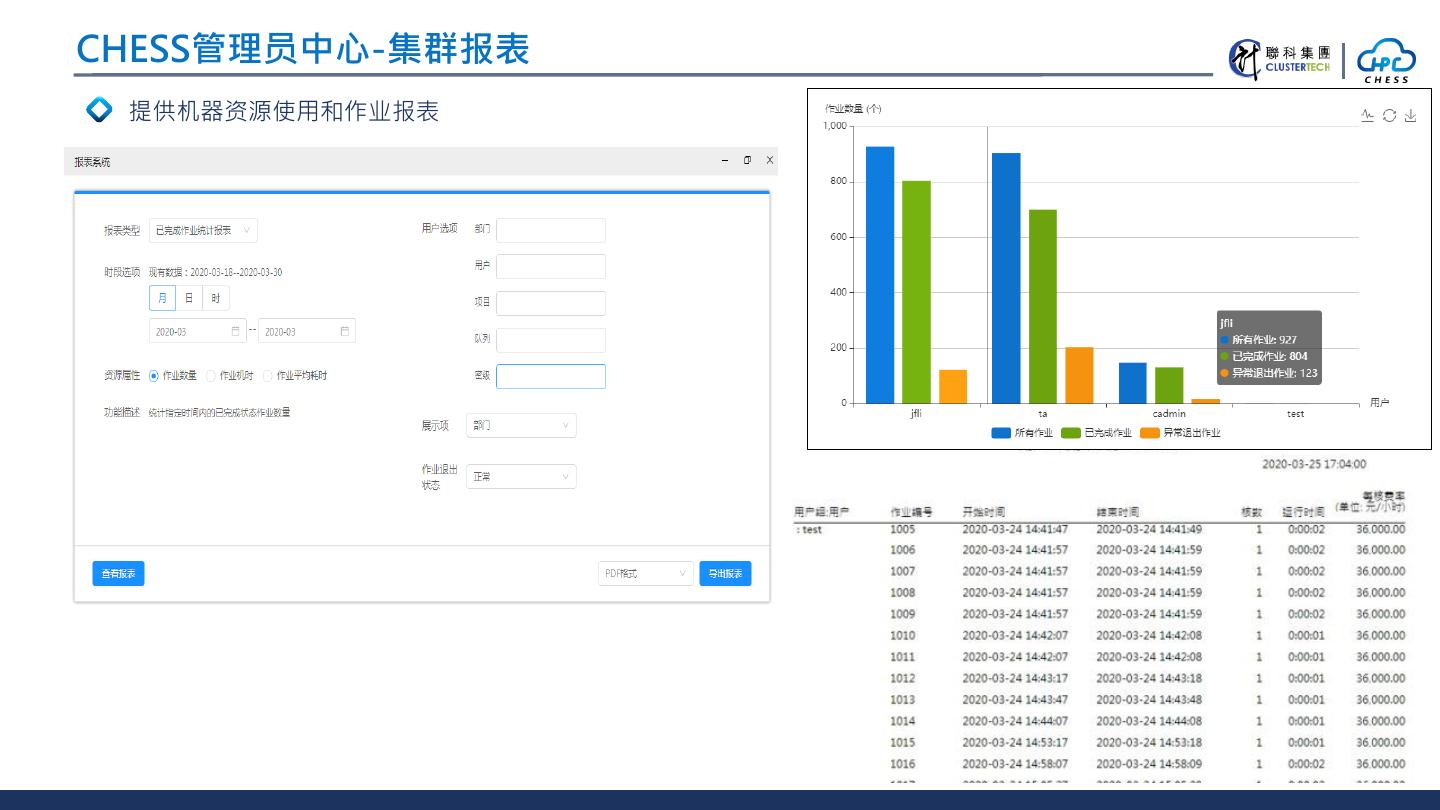Switch time granularity to 时 tab
Image resolution: width=1440 pixels, height=810 pixels.
(x=215, y=298)
